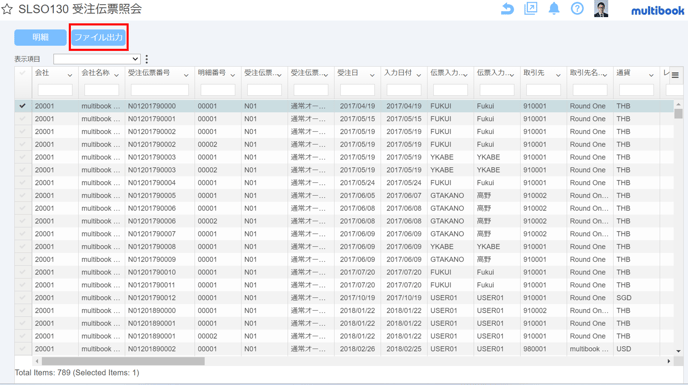This screenshot has height=385, width=688.
Task: Click the 受注伝票番号 filter input field
Action: pos(160,90)
